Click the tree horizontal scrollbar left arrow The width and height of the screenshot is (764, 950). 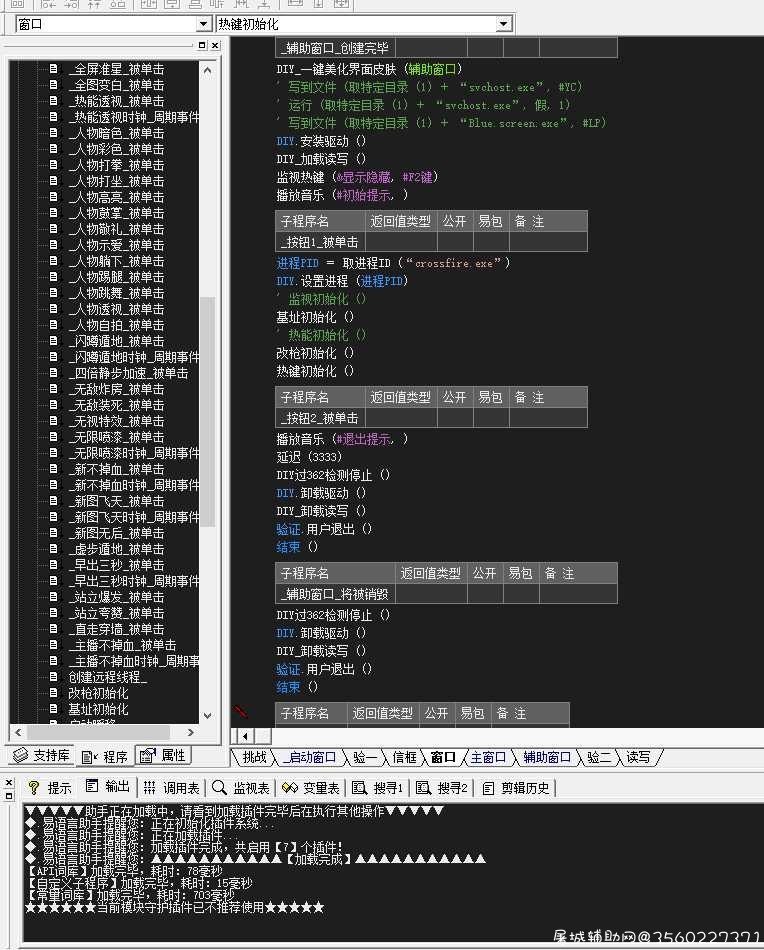18,732
